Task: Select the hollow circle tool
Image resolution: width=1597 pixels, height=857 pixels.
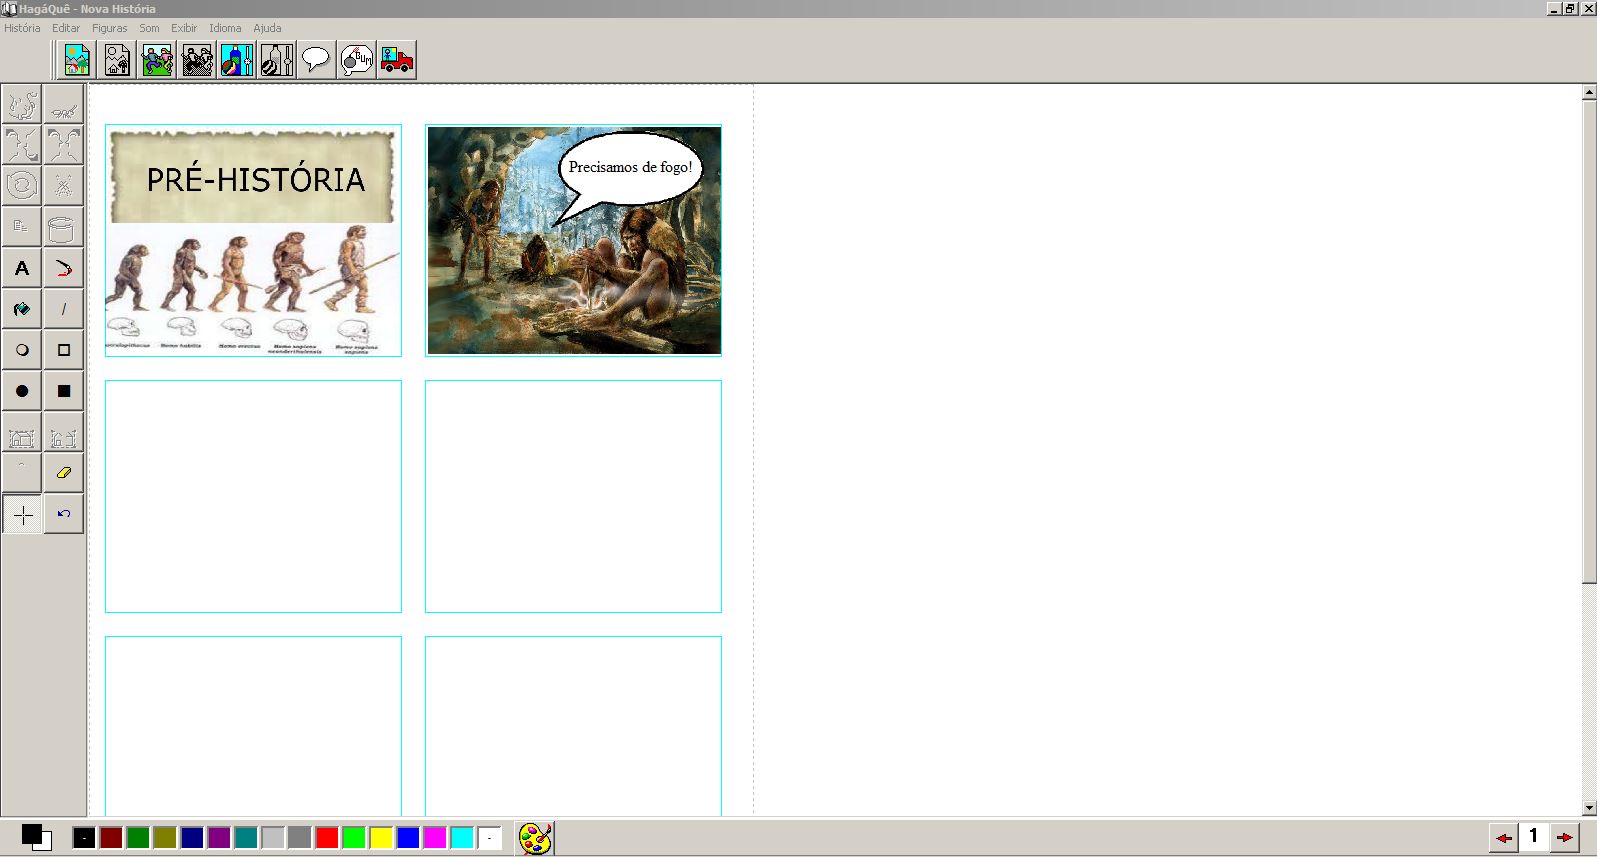Action: point(22,350)
